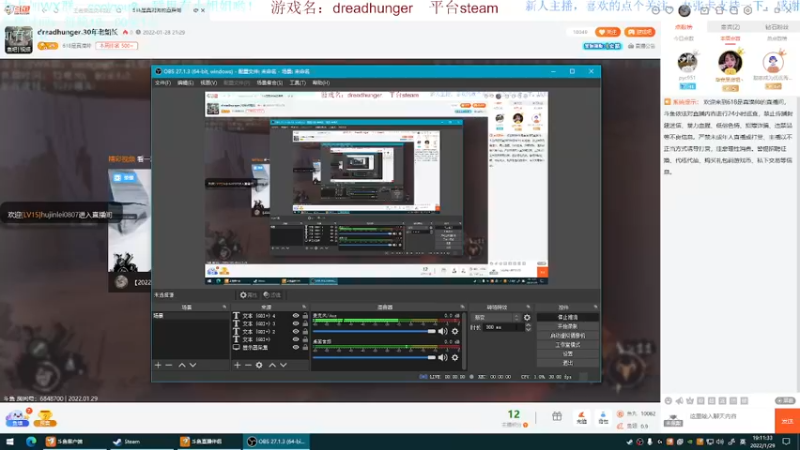Open the 文件(F) menu in OBS
Screen dimensions: 800x450
pyautogui.click(x=163, y=83)
